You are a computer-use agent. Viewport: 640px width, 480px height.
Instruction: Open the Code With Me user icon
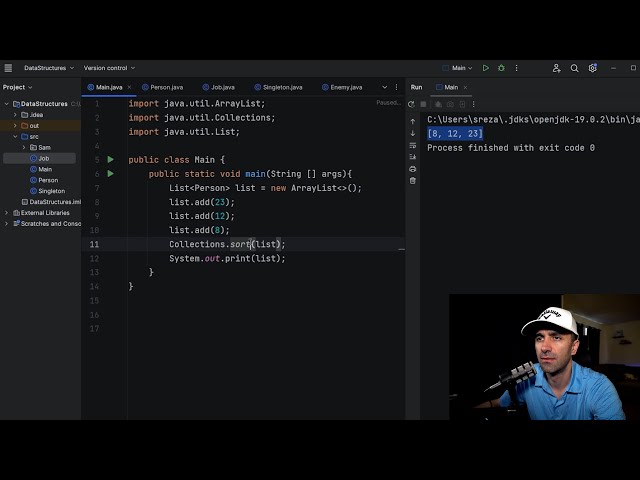[x=556, y=68]
